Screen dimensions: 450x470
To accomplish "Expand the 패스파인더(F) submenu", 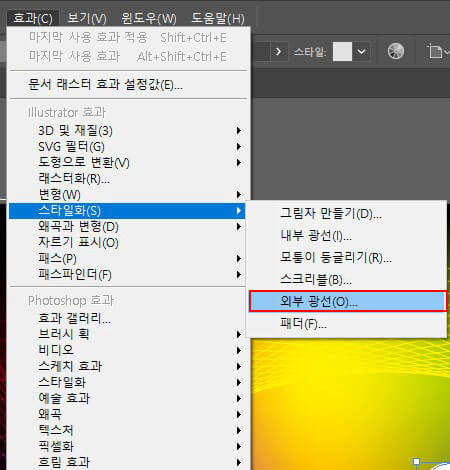I will click(x=128, y=275).
